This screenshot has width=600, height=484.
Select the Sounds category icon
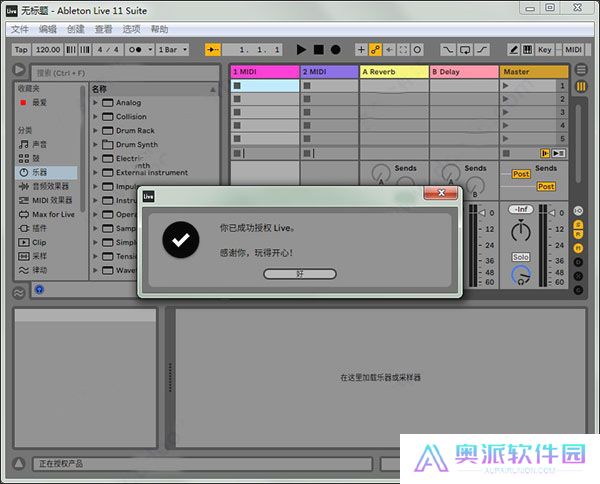coord(24,144)
